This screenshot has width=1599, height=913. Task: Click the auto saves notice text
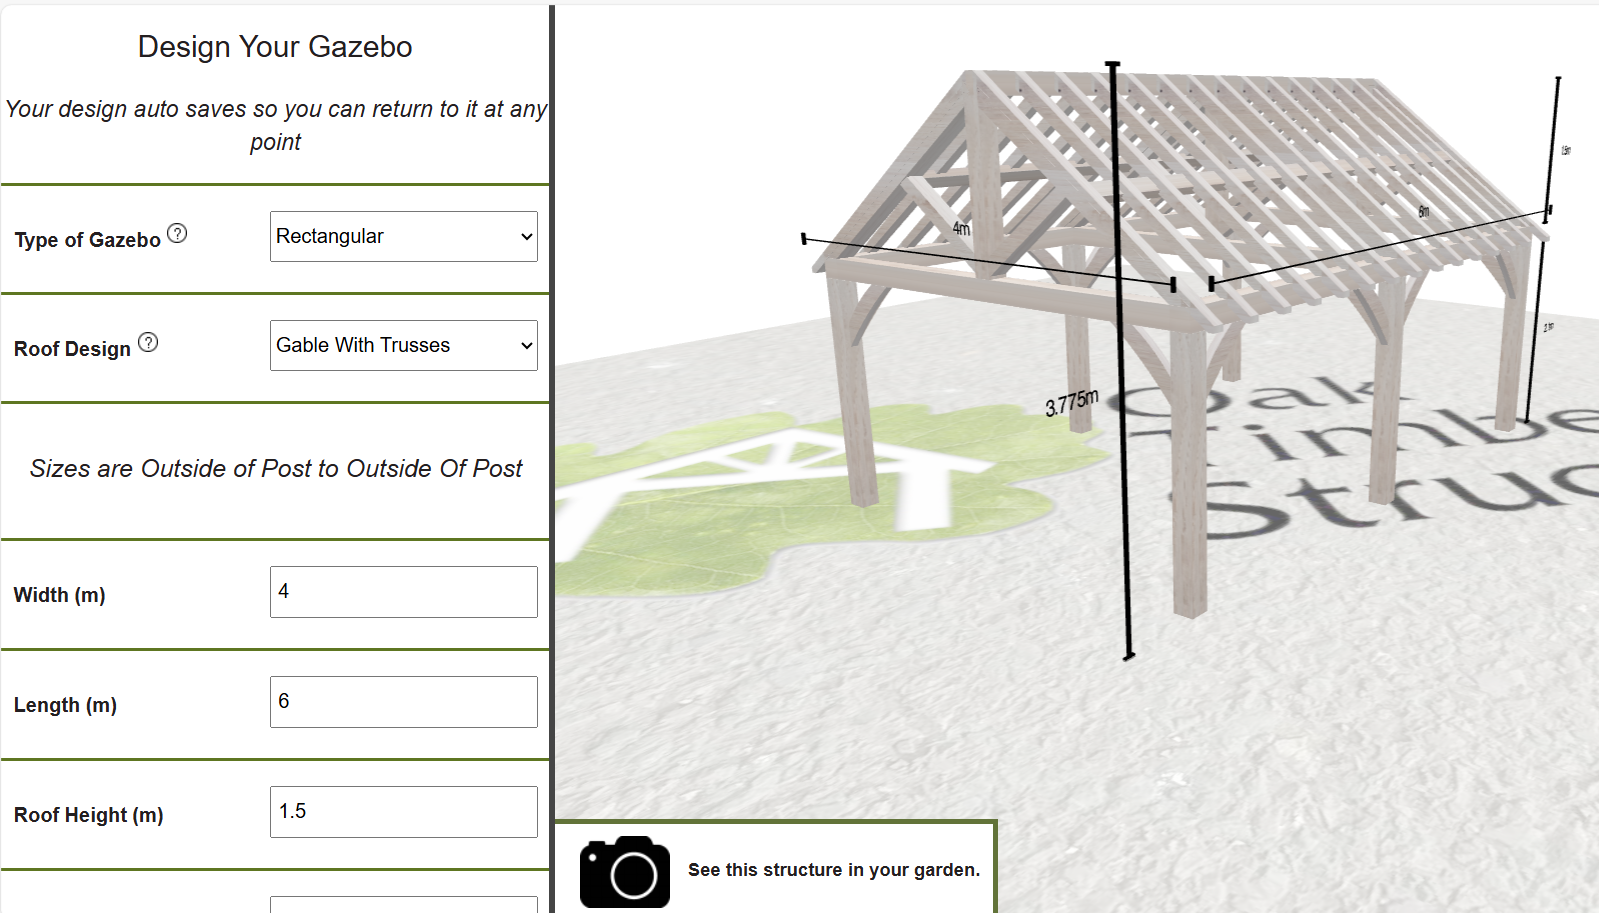275,125
